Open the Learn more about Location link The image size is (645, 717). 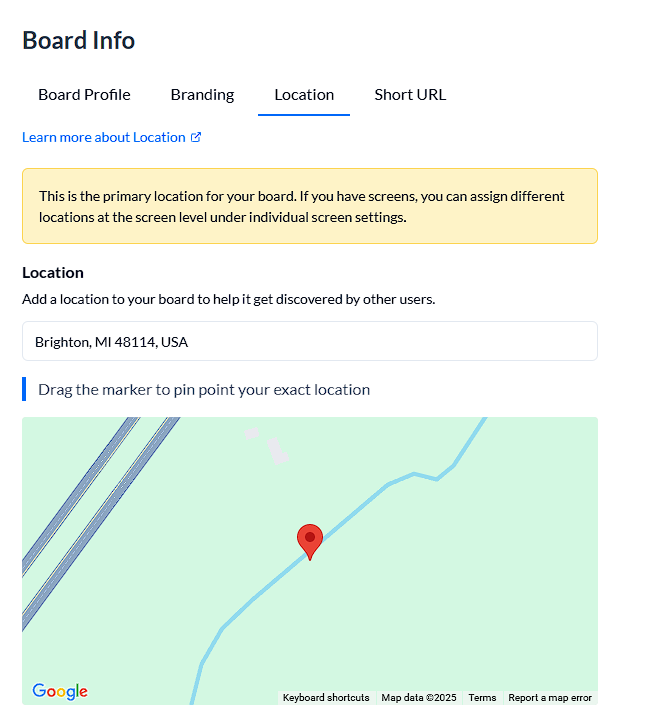pyautogui.click(x=104, y=137)
